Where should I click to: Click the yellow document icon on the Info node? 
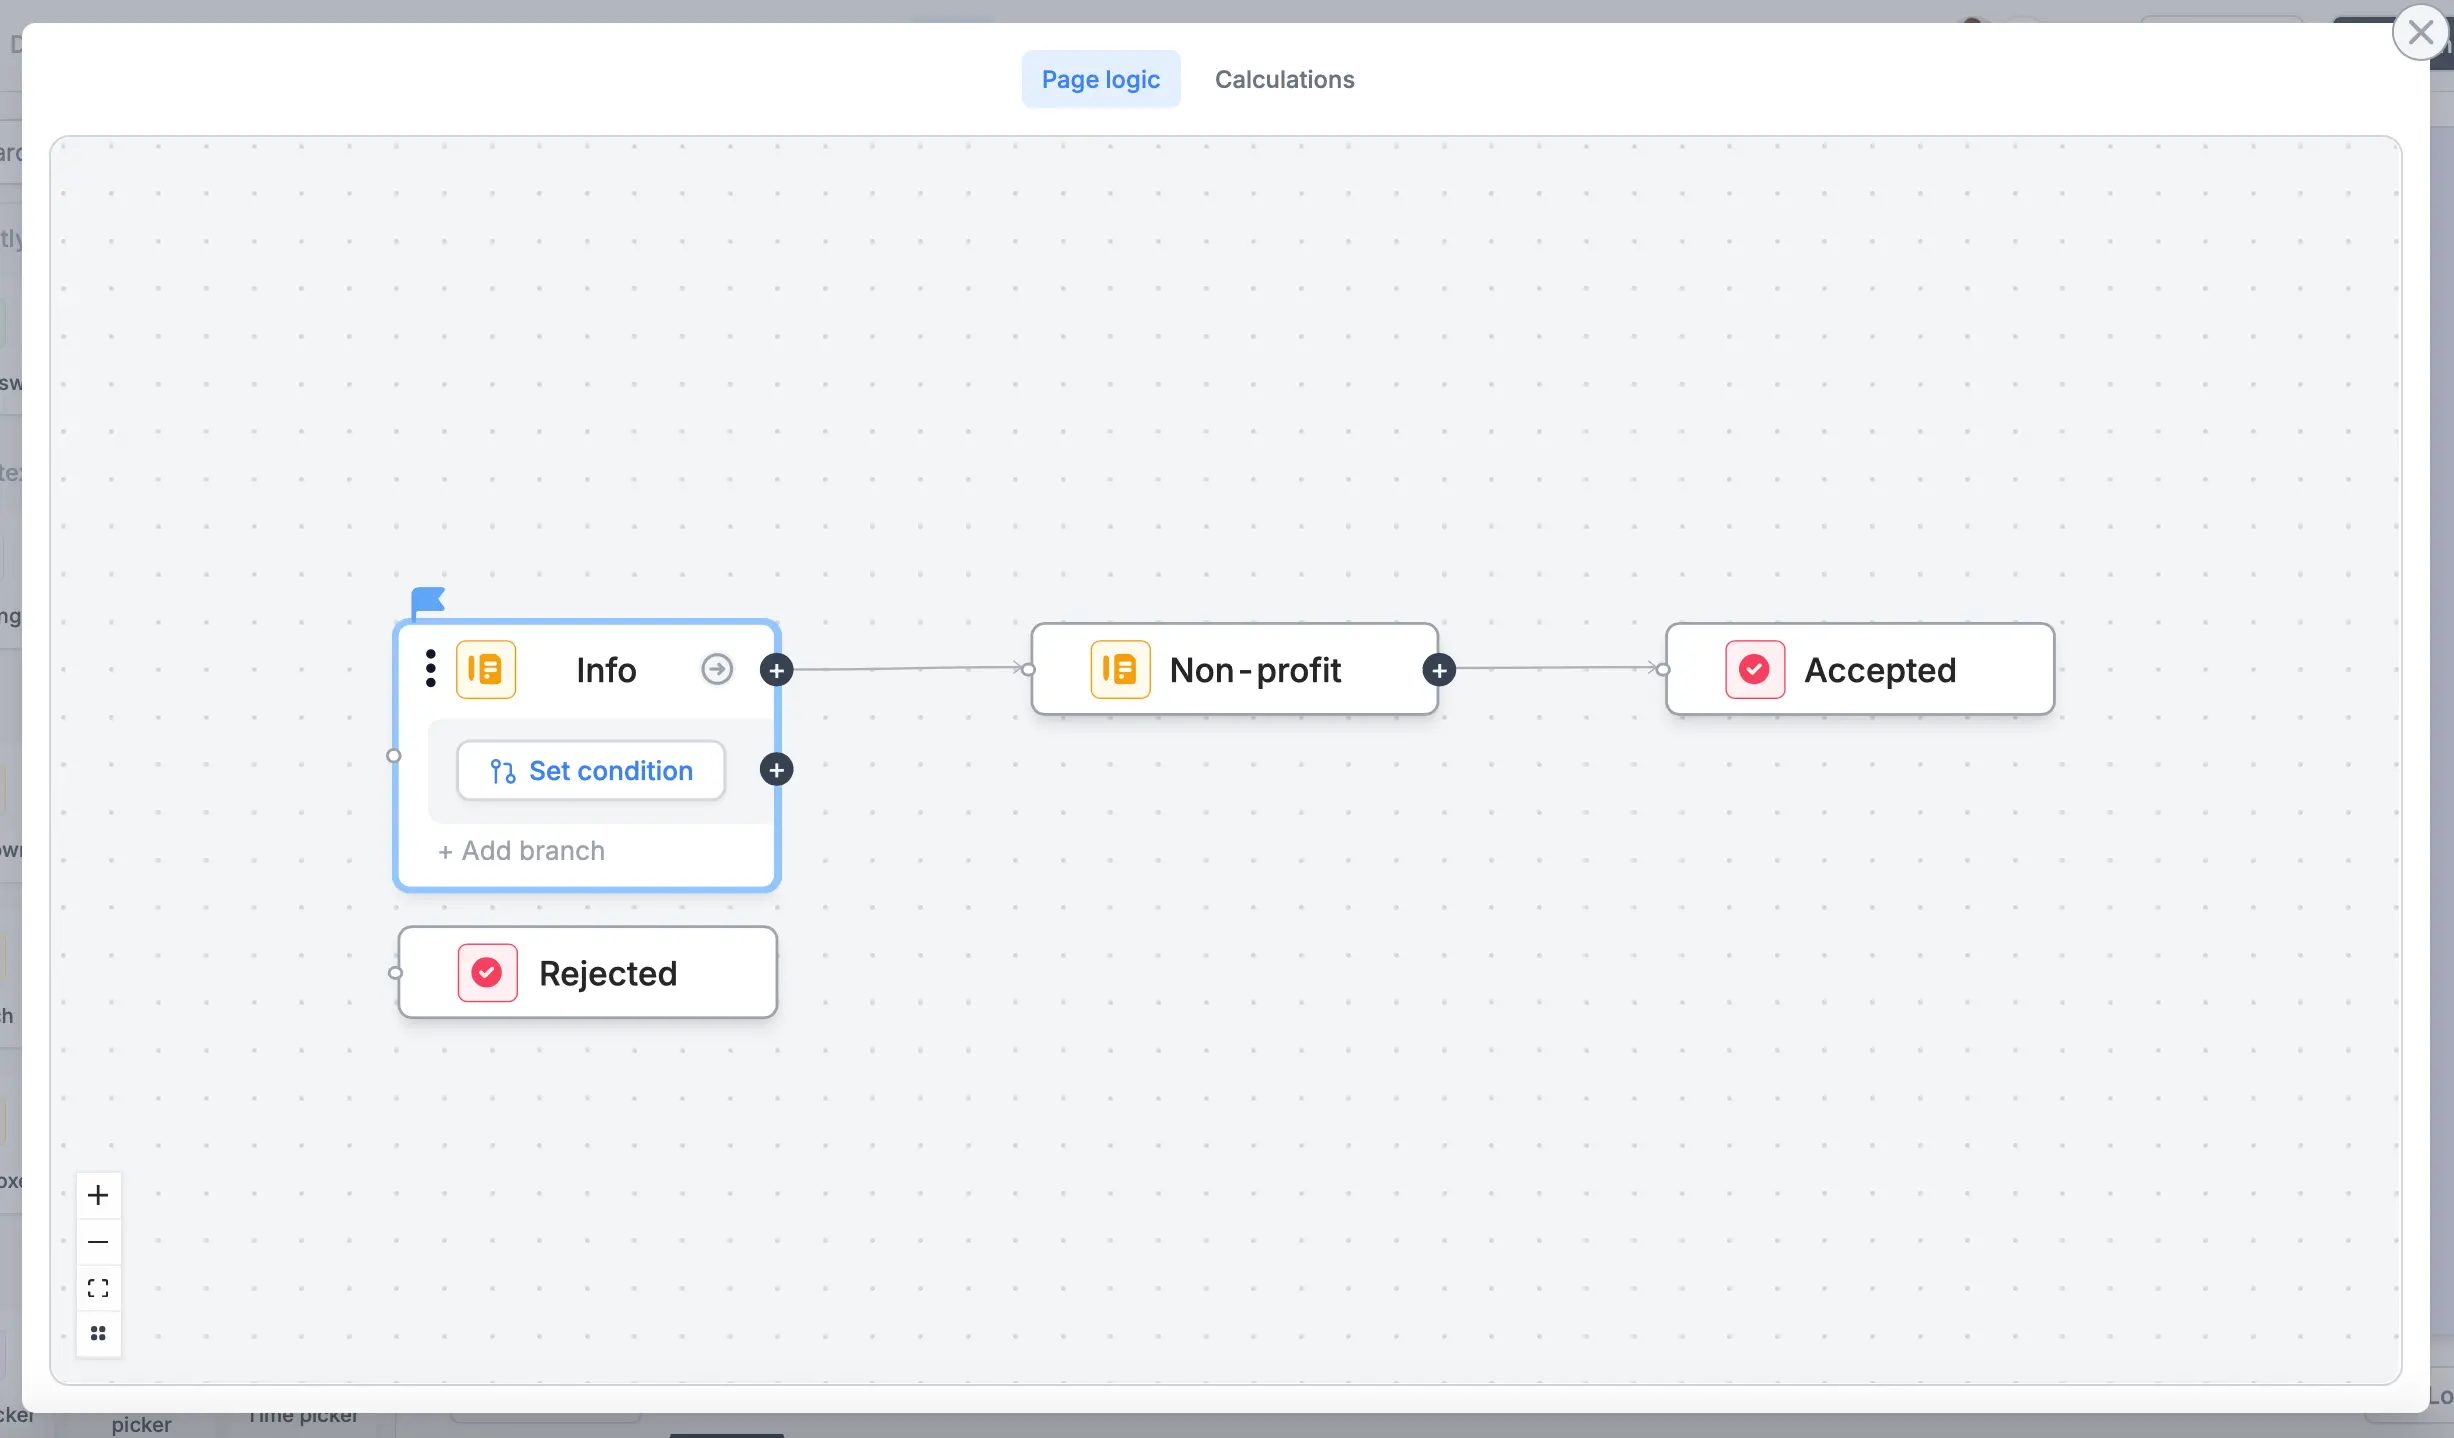click(x=486, y=669)
